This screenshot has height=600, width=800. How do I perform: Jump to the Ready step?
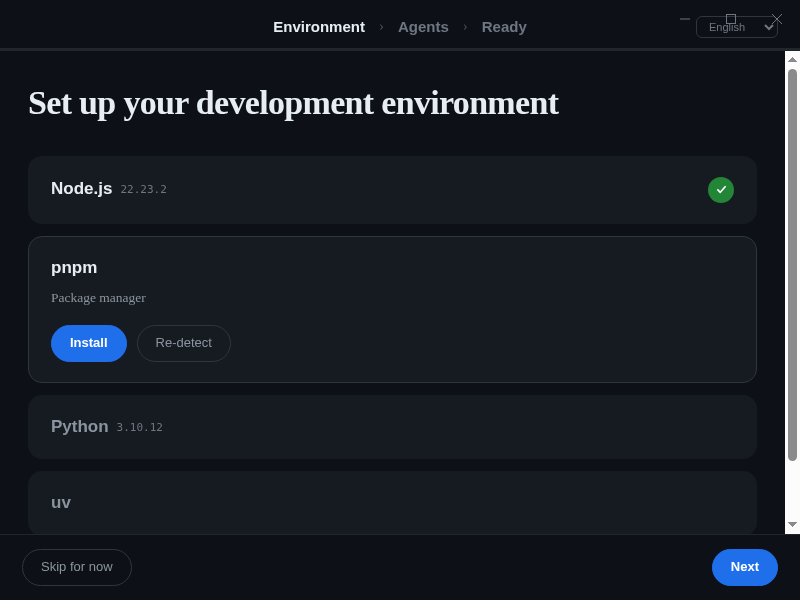point(504,27)
